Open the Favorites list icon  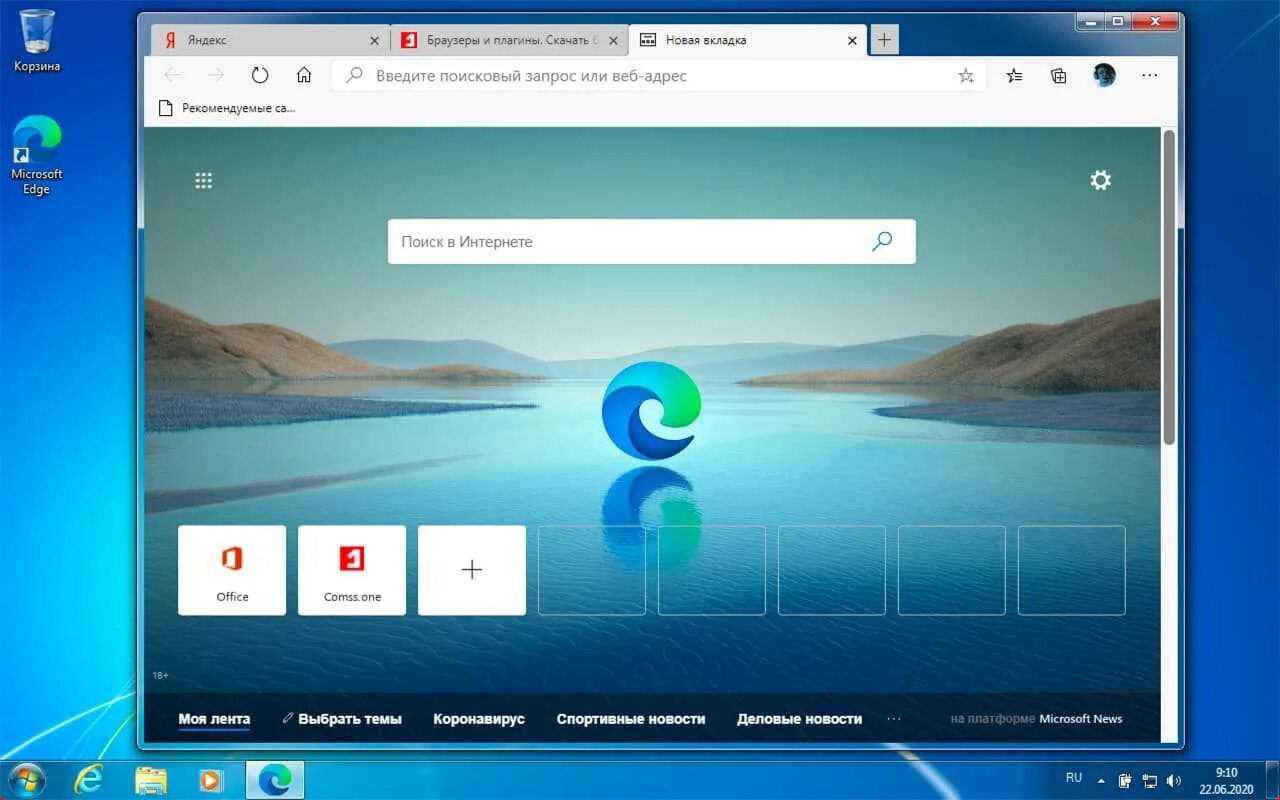point(1014,75)
